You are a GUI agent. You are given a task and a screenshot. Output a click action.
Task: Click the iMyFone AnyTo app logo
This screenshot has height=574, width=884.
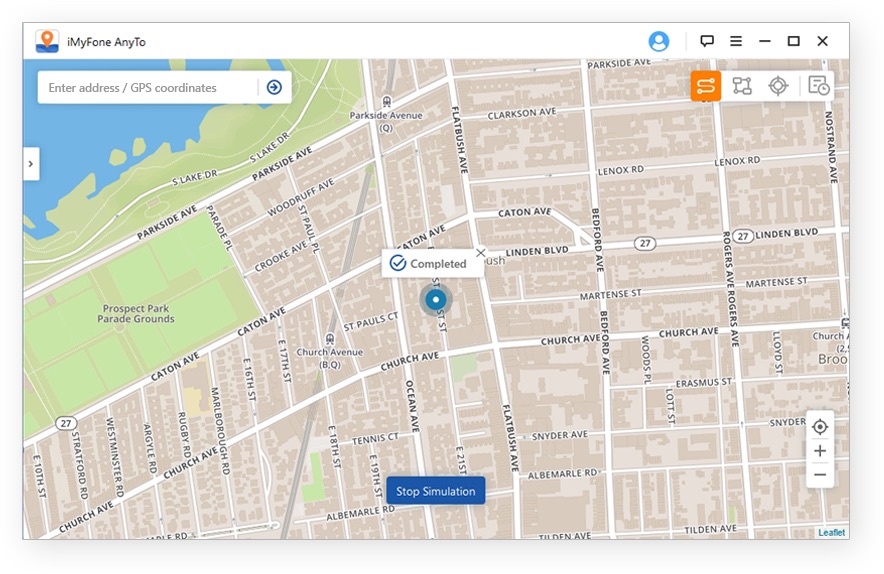[47, 41]
